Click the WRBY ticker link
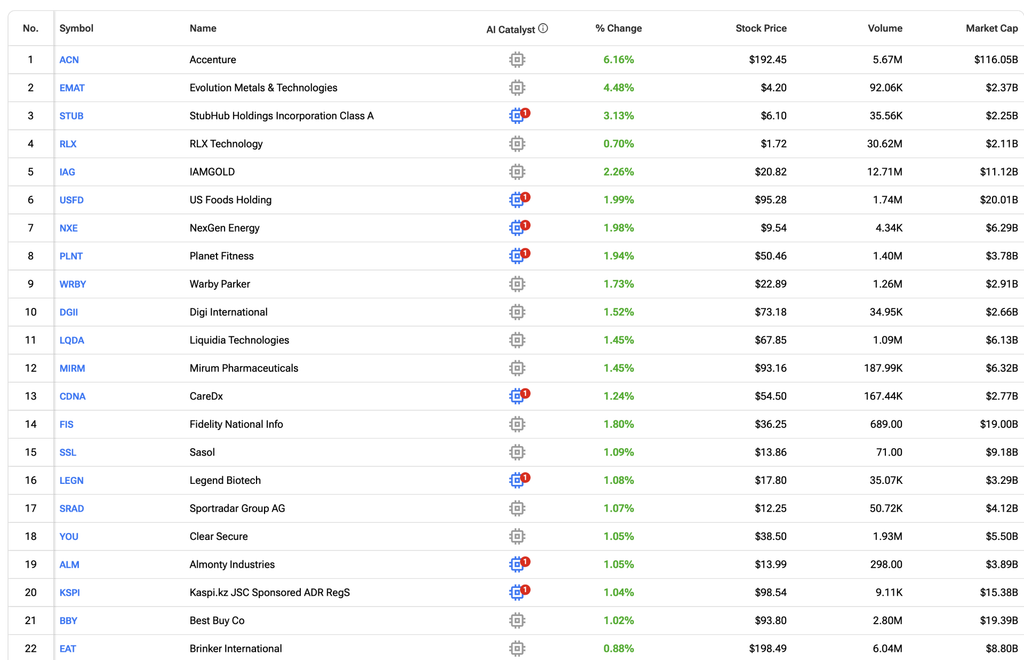This screenshot has height=660, width=1024. click(x=72, y=284)
